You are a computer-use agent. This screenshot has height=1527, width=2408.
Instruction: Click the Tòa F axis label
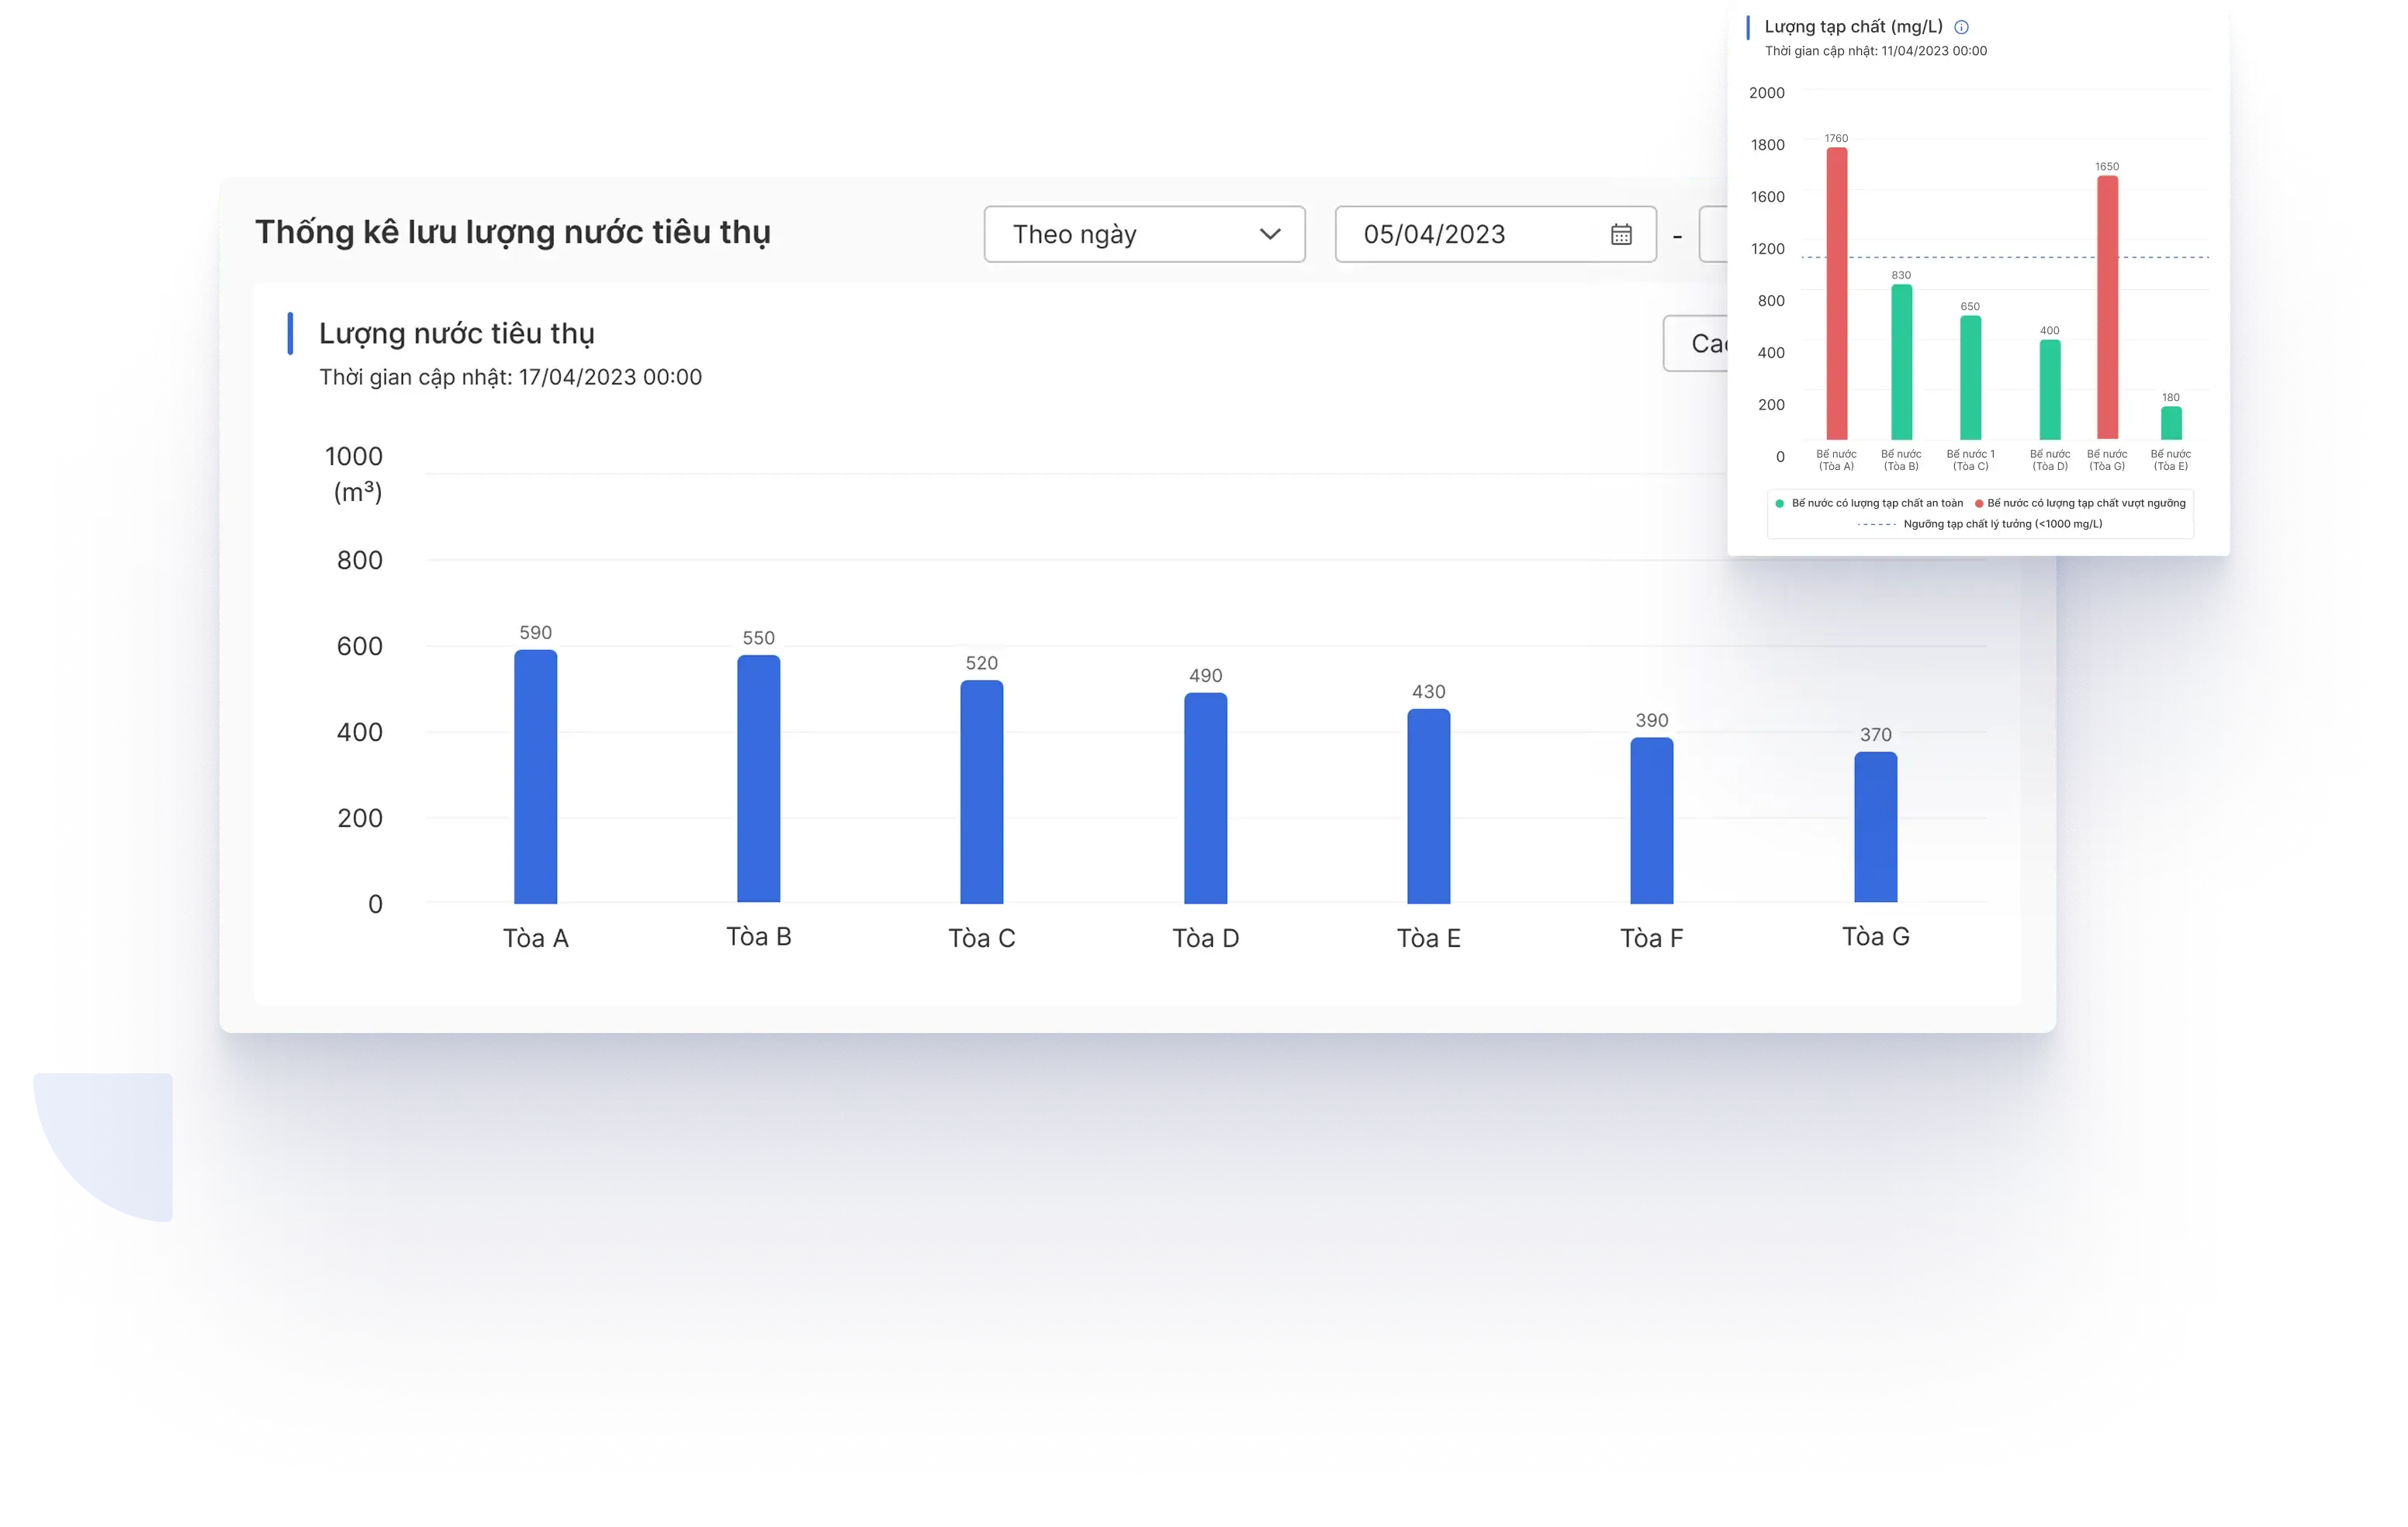(x=1651, y=938)
